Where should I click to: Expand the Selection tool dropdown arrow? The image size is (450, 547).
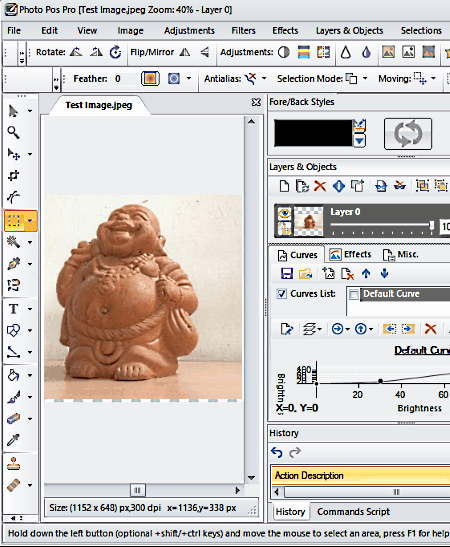(x=30, y=221)
